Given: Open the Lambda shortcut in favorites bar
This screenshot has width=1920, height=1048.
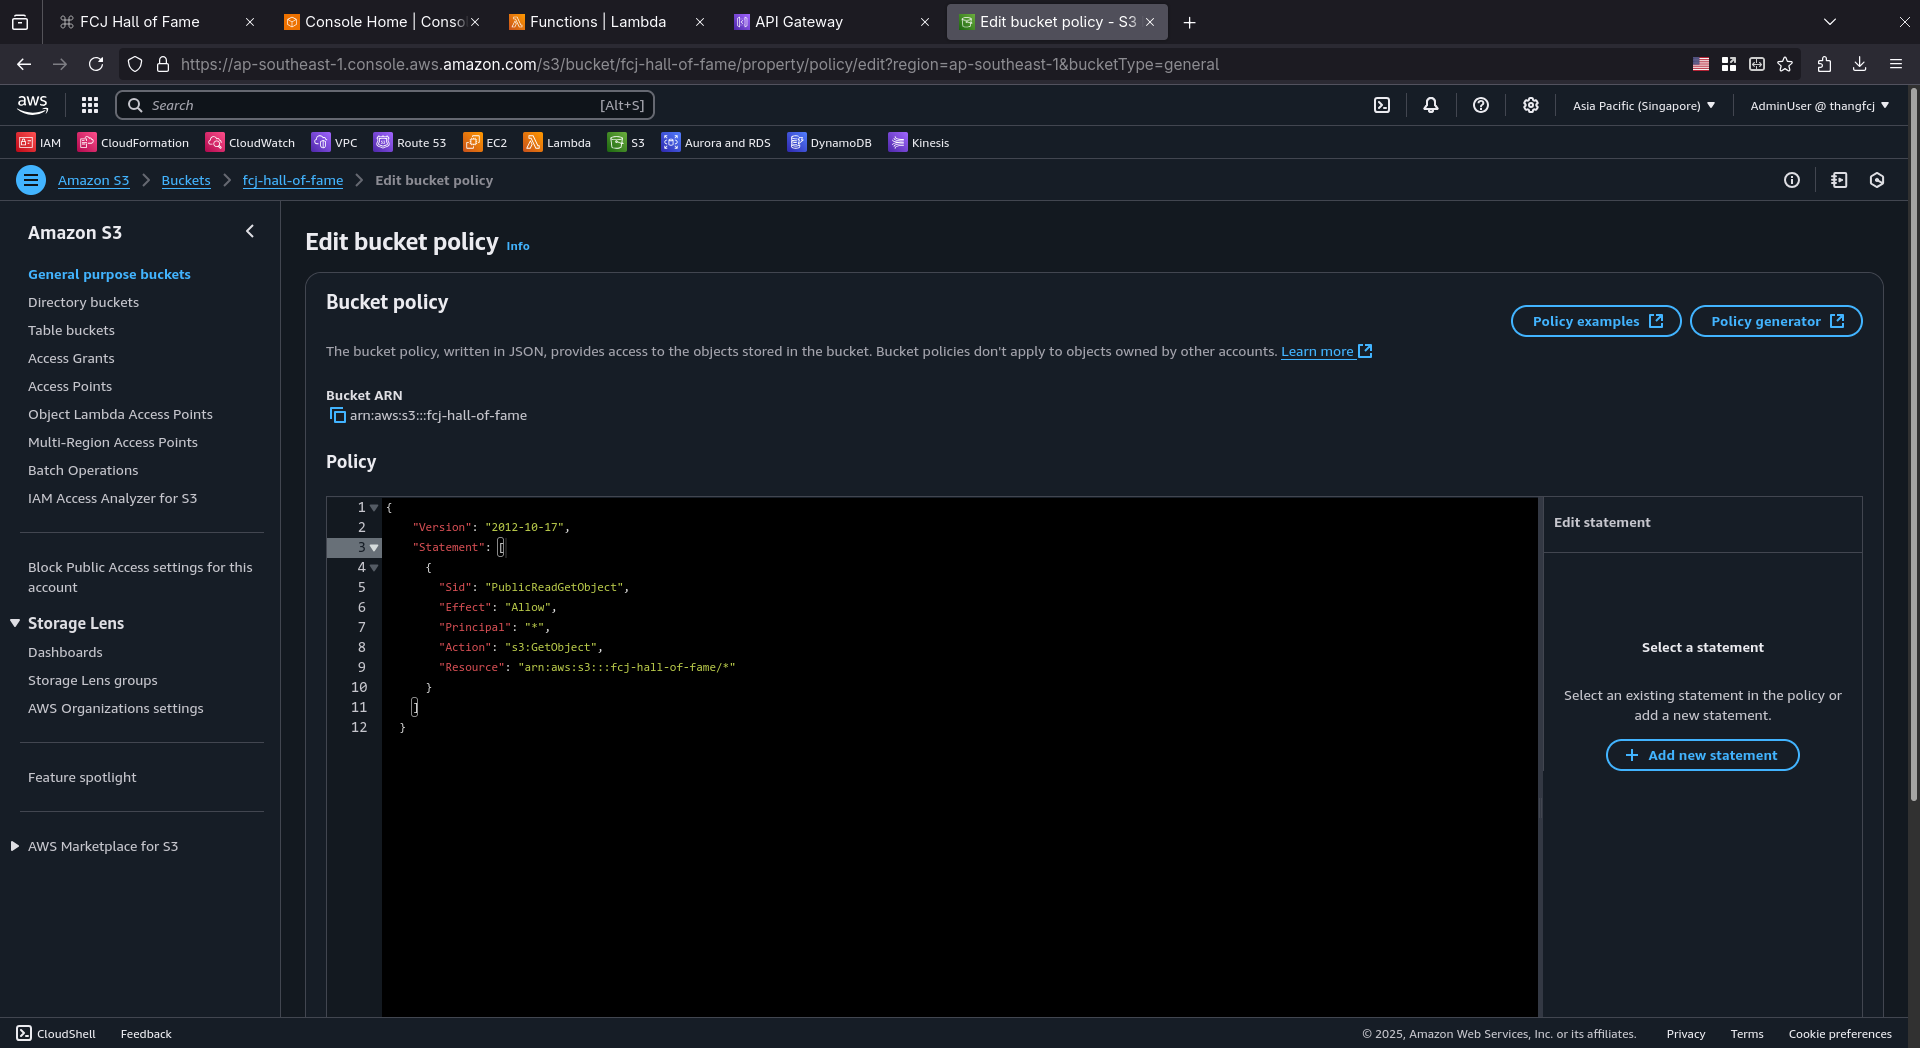Looking at the screenshot, I should (557, 143).
